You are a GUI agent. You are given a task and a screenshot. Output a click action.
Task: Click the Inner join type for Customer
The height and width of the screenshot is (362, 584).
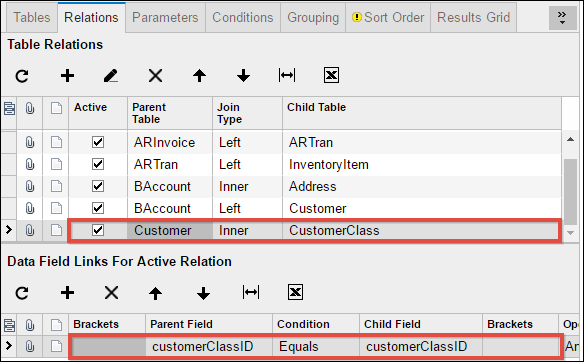coord(247,230)
